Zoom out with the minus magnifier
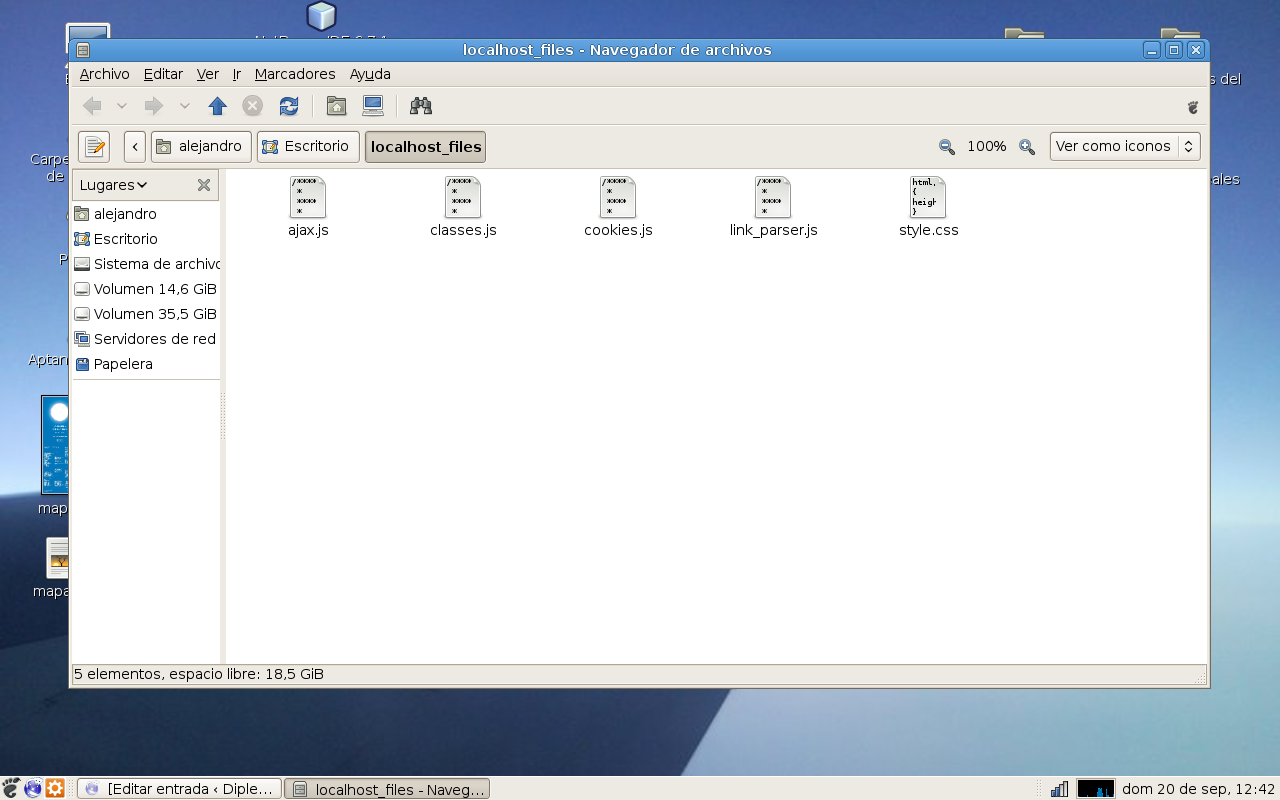Image resolution: width=1280 pixels, height=800 pixels. [x=947, y=147]
